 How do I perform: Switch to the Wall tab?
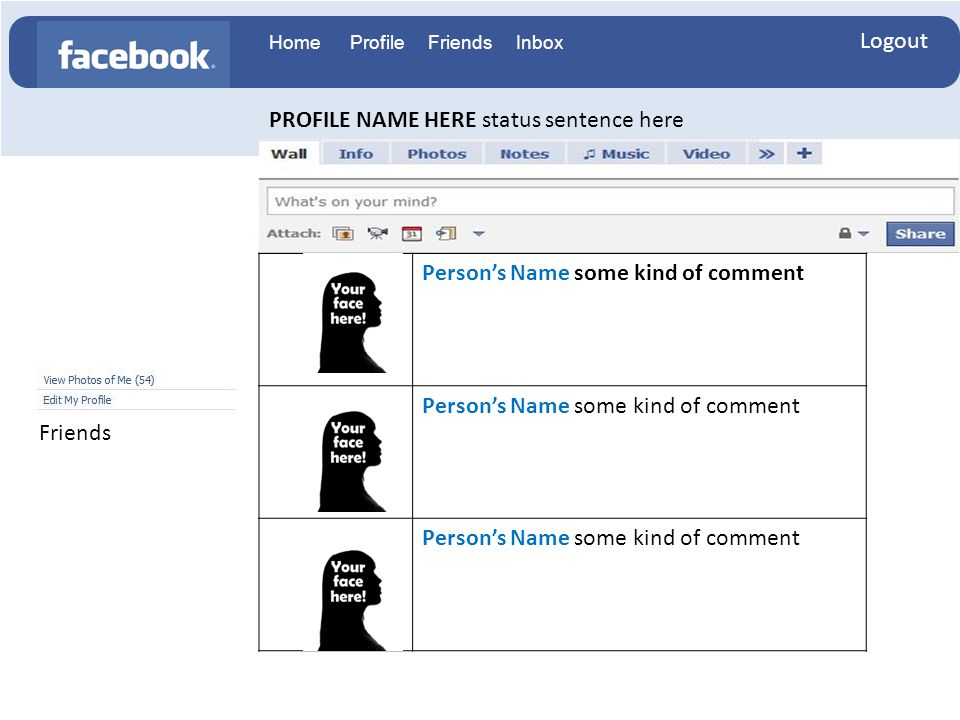tap(289, 154)
